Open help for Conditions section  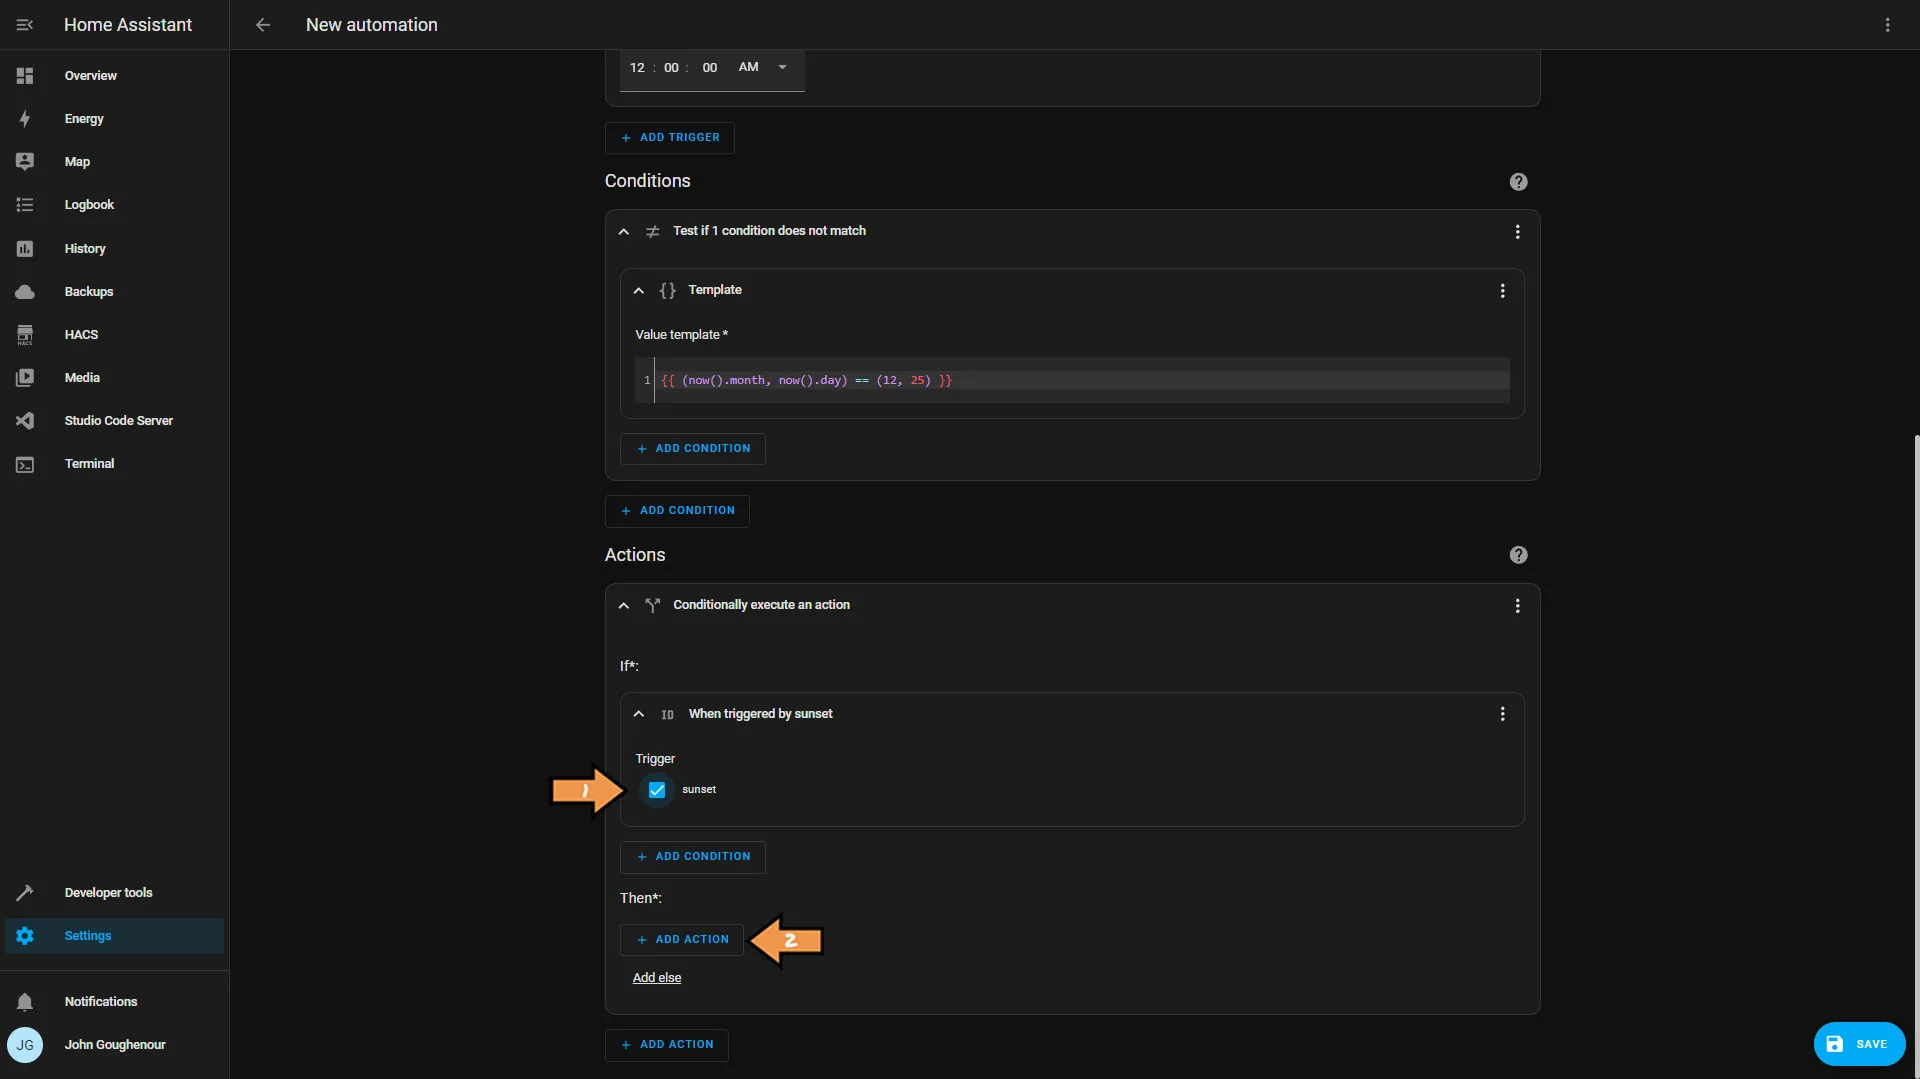(1518, 182)
